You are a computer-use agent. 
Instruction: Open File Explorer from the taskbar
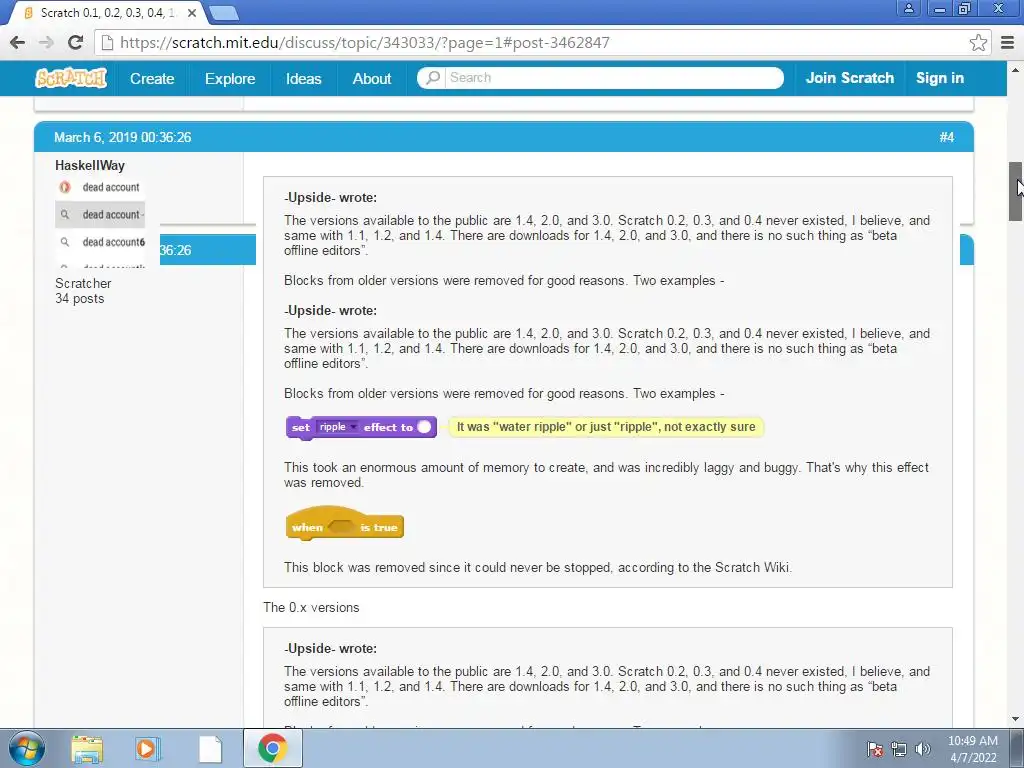(x=87, y=748)
